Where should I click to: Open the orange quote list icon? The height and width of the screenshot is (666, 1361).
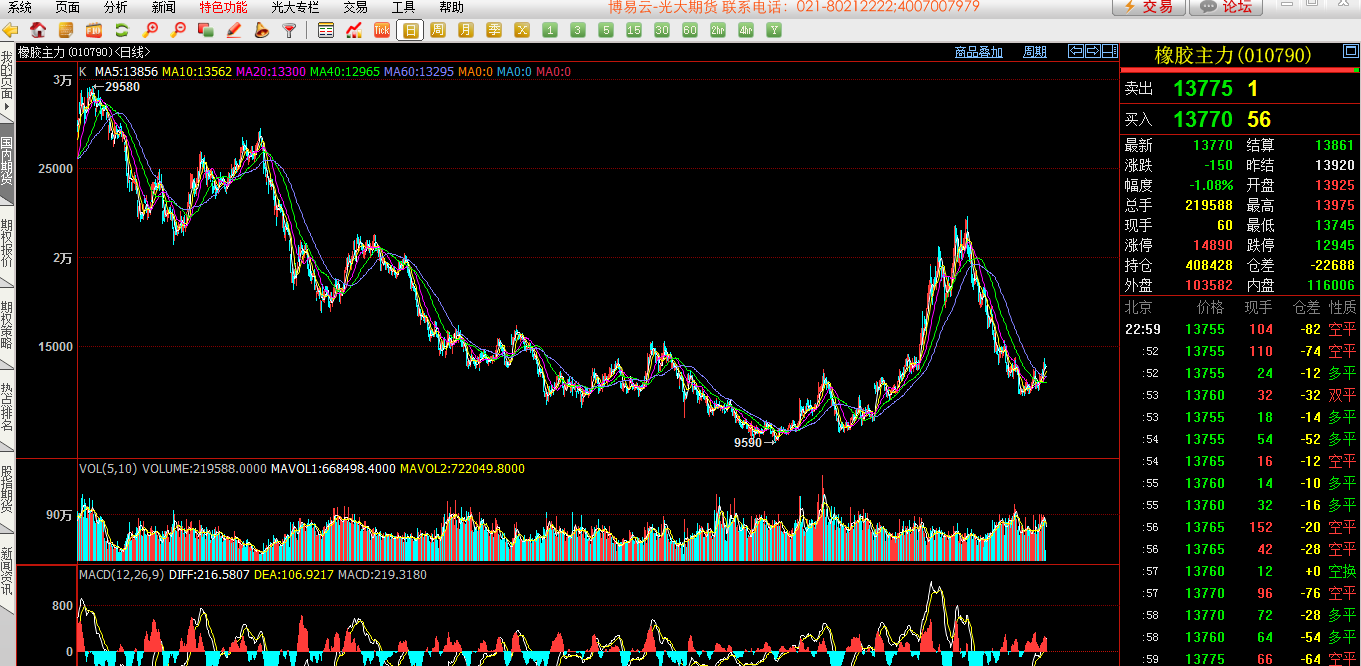click(x=66, y=30)
